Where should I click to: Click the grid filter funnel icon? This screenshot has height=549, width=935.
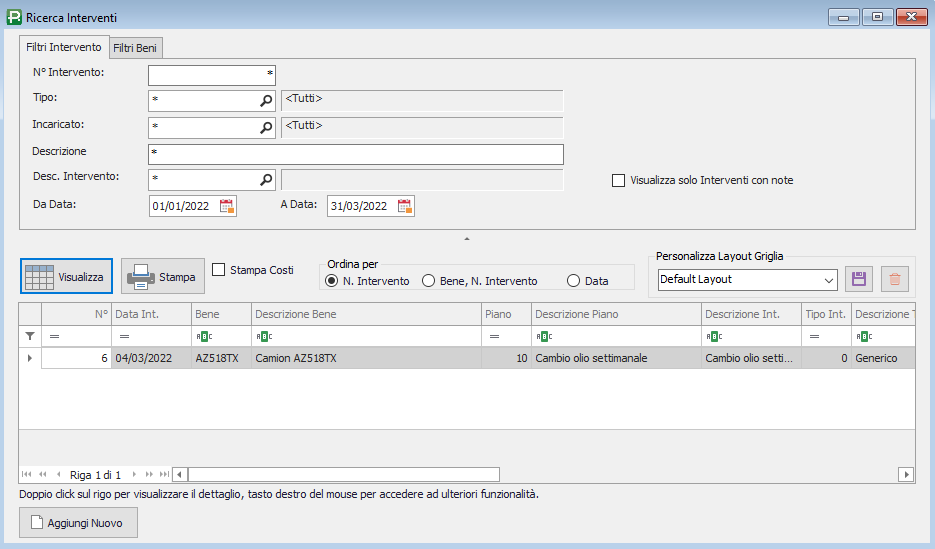(29, 337)
